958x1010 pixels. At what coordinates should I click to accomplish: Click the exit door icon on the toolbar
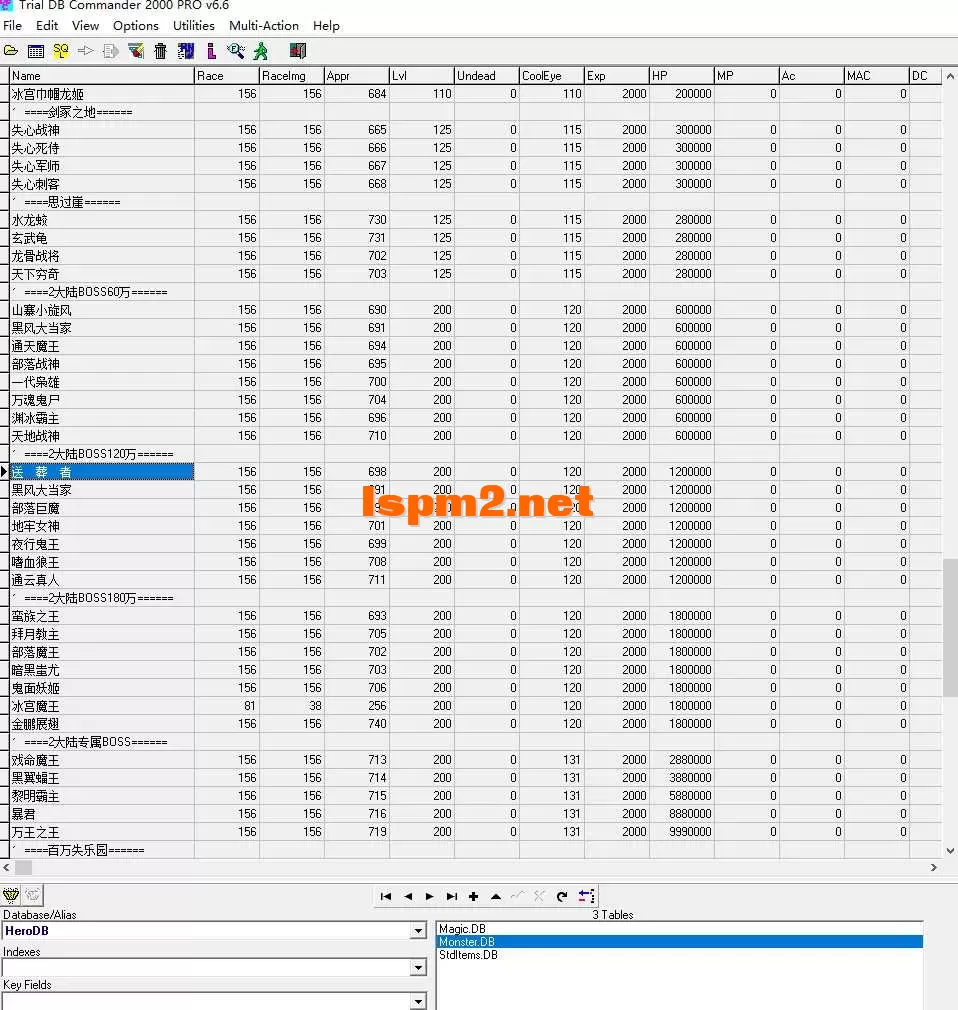coord(297,50)
